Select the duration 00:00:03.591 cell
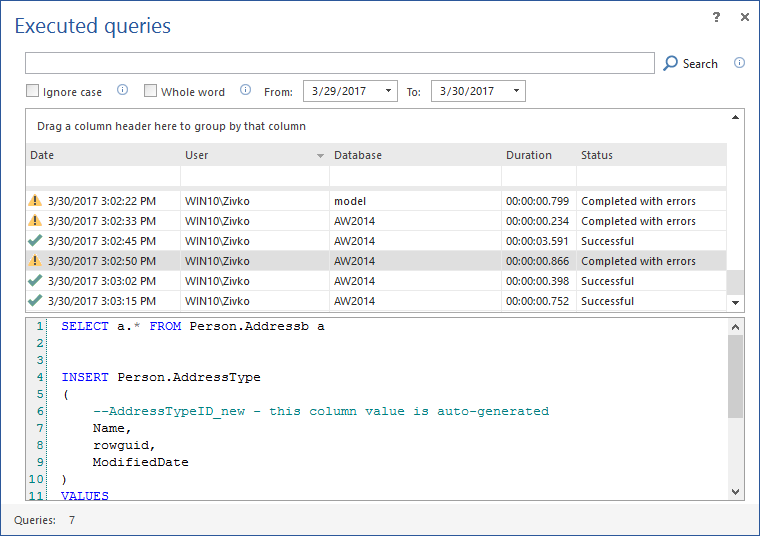 click(537, 241)
